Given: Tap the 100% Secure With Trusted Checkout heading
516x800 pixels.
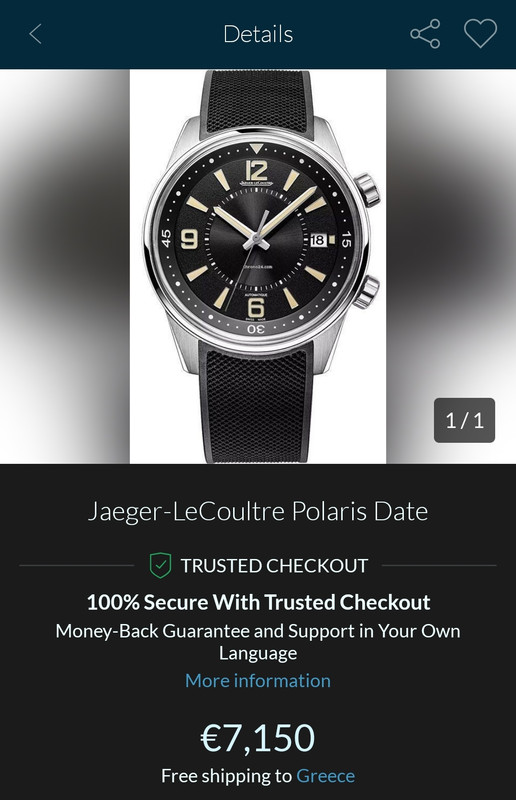Looking at the screenshot, I should click(258, 603).
